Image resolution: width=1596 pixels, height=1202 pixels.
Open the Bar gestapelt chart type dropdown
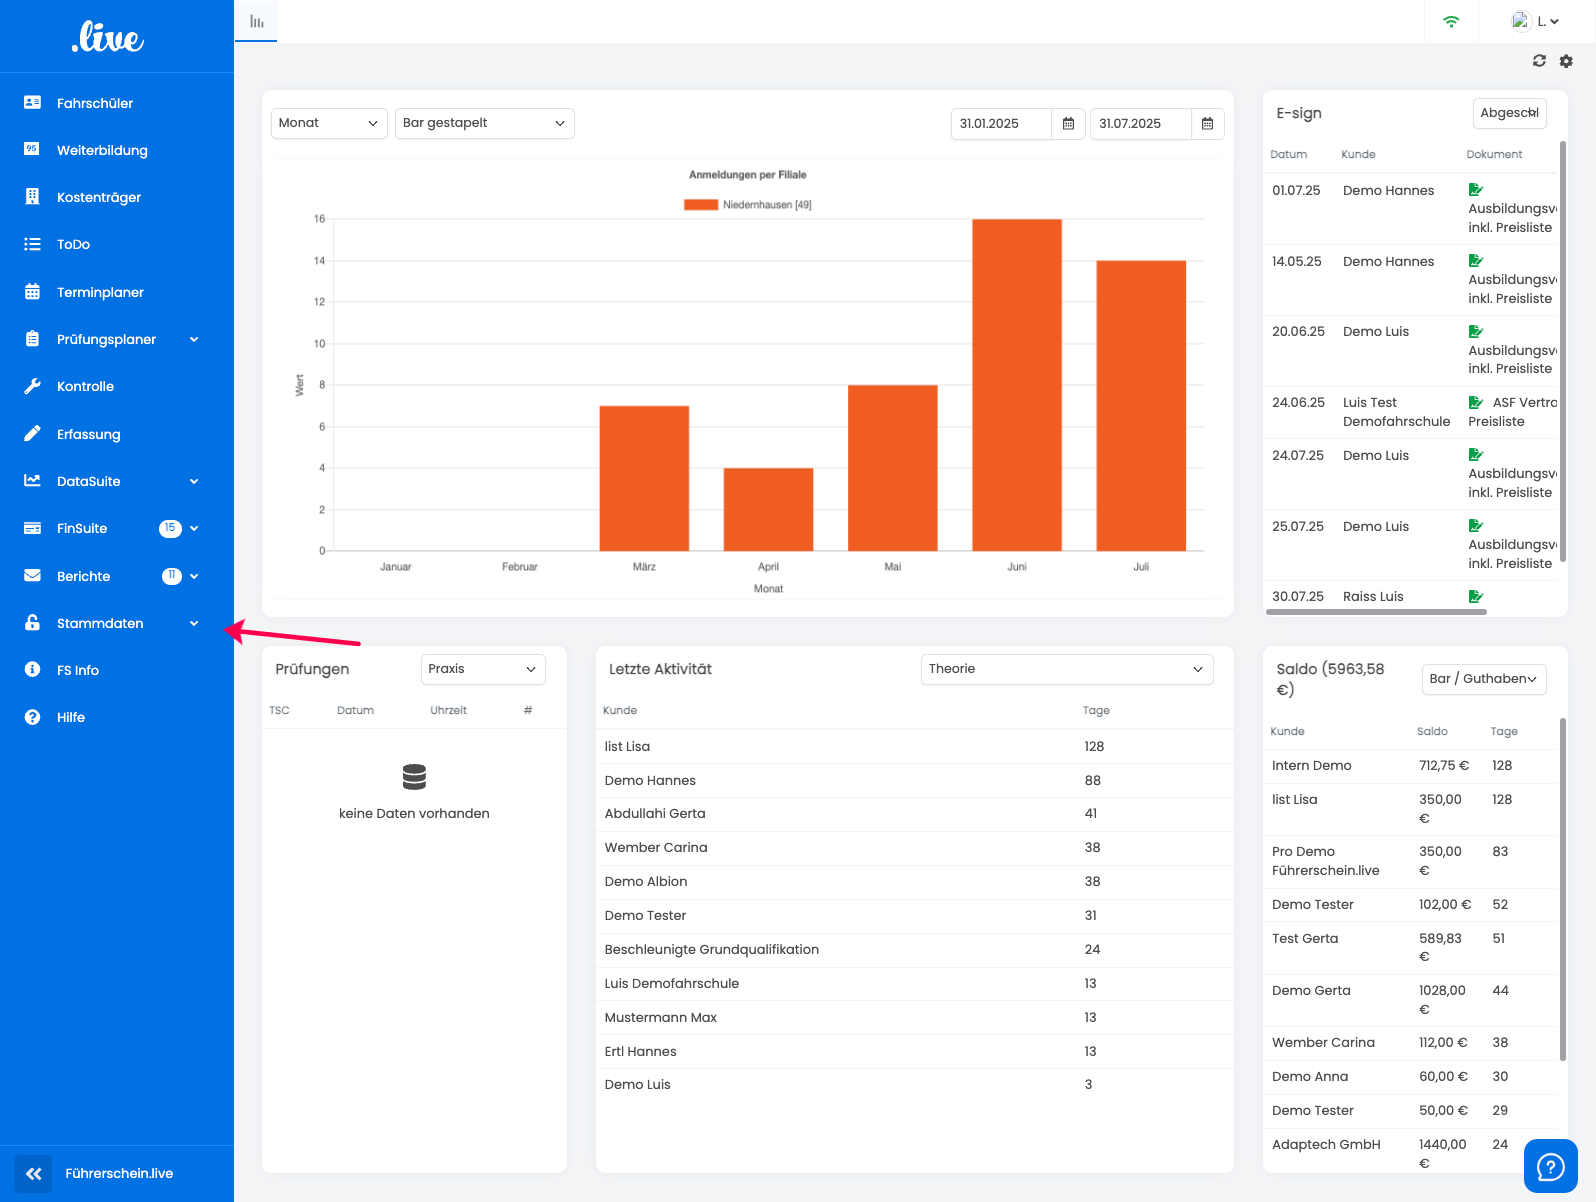coord(484,123)
